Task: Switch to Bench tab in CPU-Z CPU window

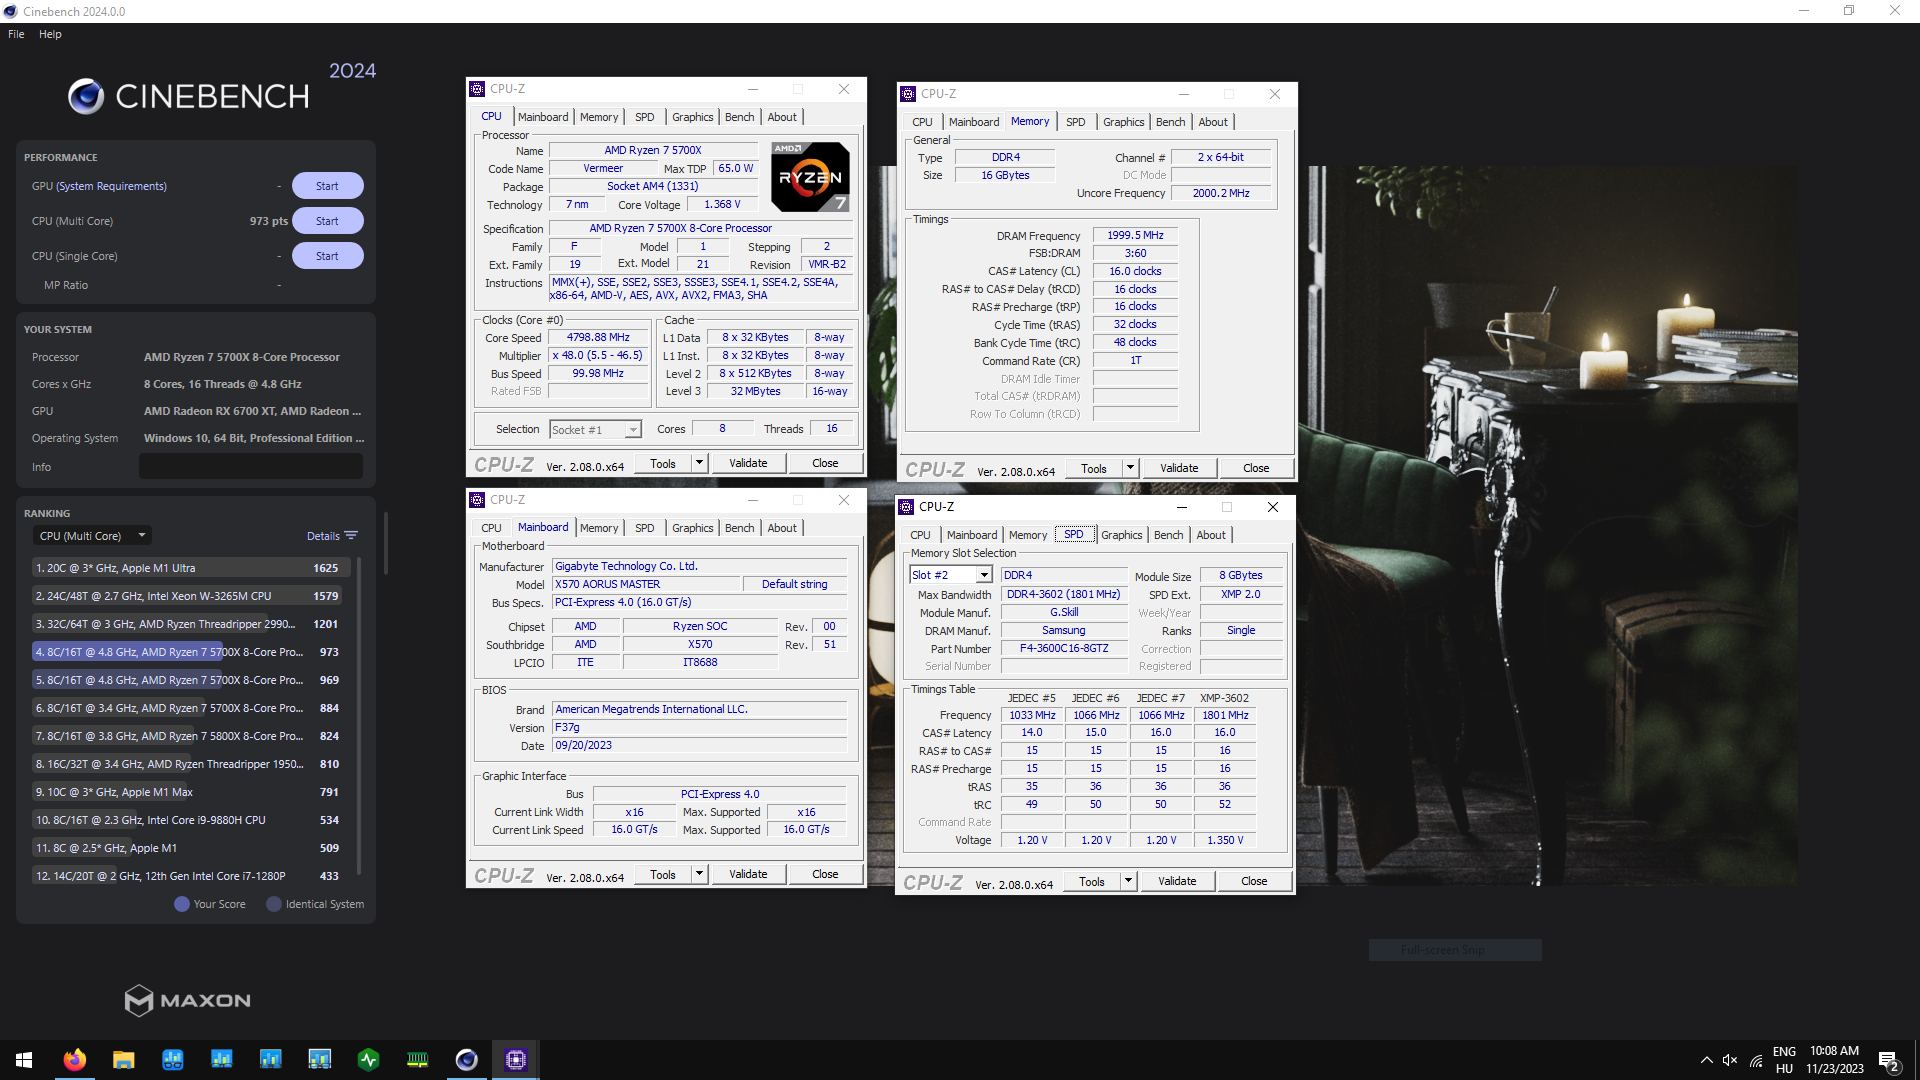Action: [x=740, y=117]
